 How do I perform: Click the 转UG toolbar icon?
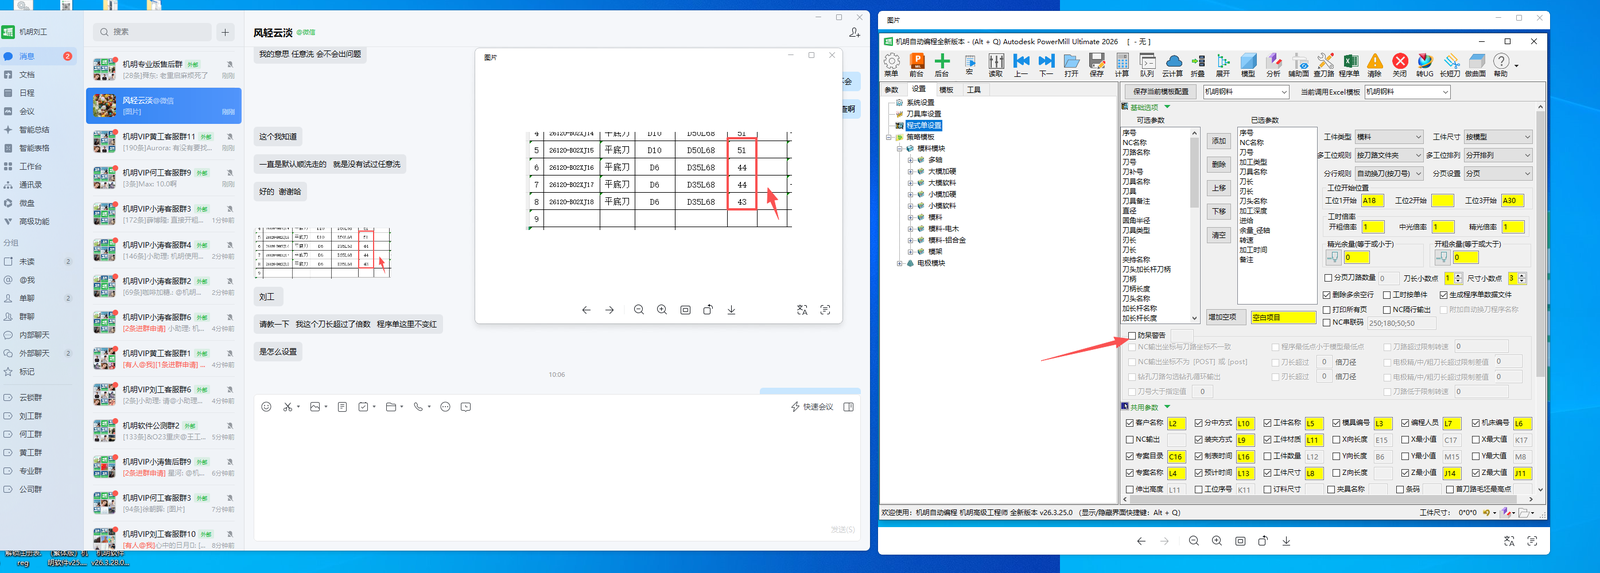(1425, 63)
